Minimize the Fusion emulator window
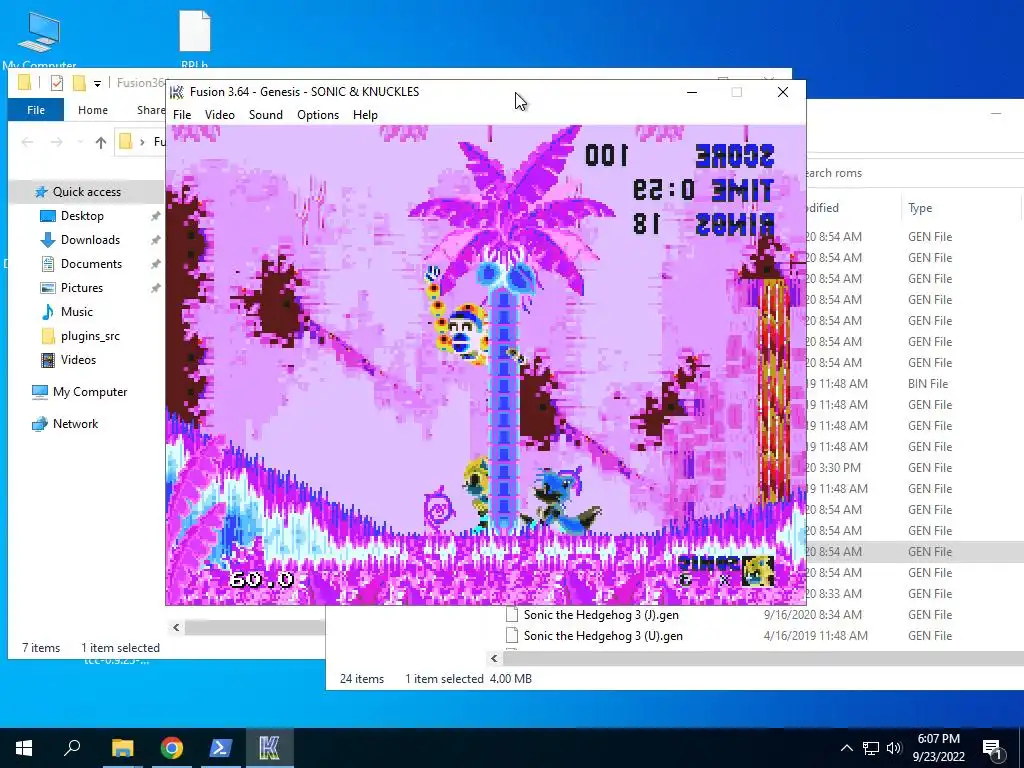Image resolution: width=1024 pixels, height=768 pixels. [692, 92]
